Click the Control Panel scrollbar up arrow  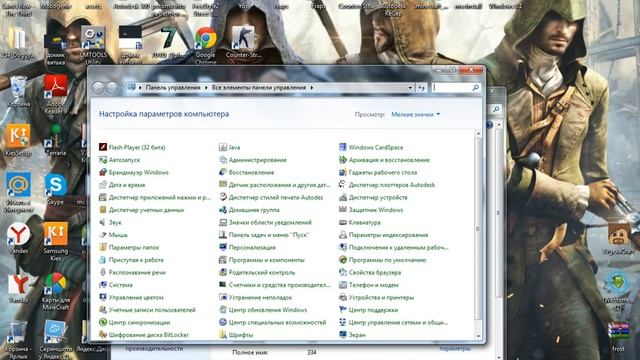478,133
